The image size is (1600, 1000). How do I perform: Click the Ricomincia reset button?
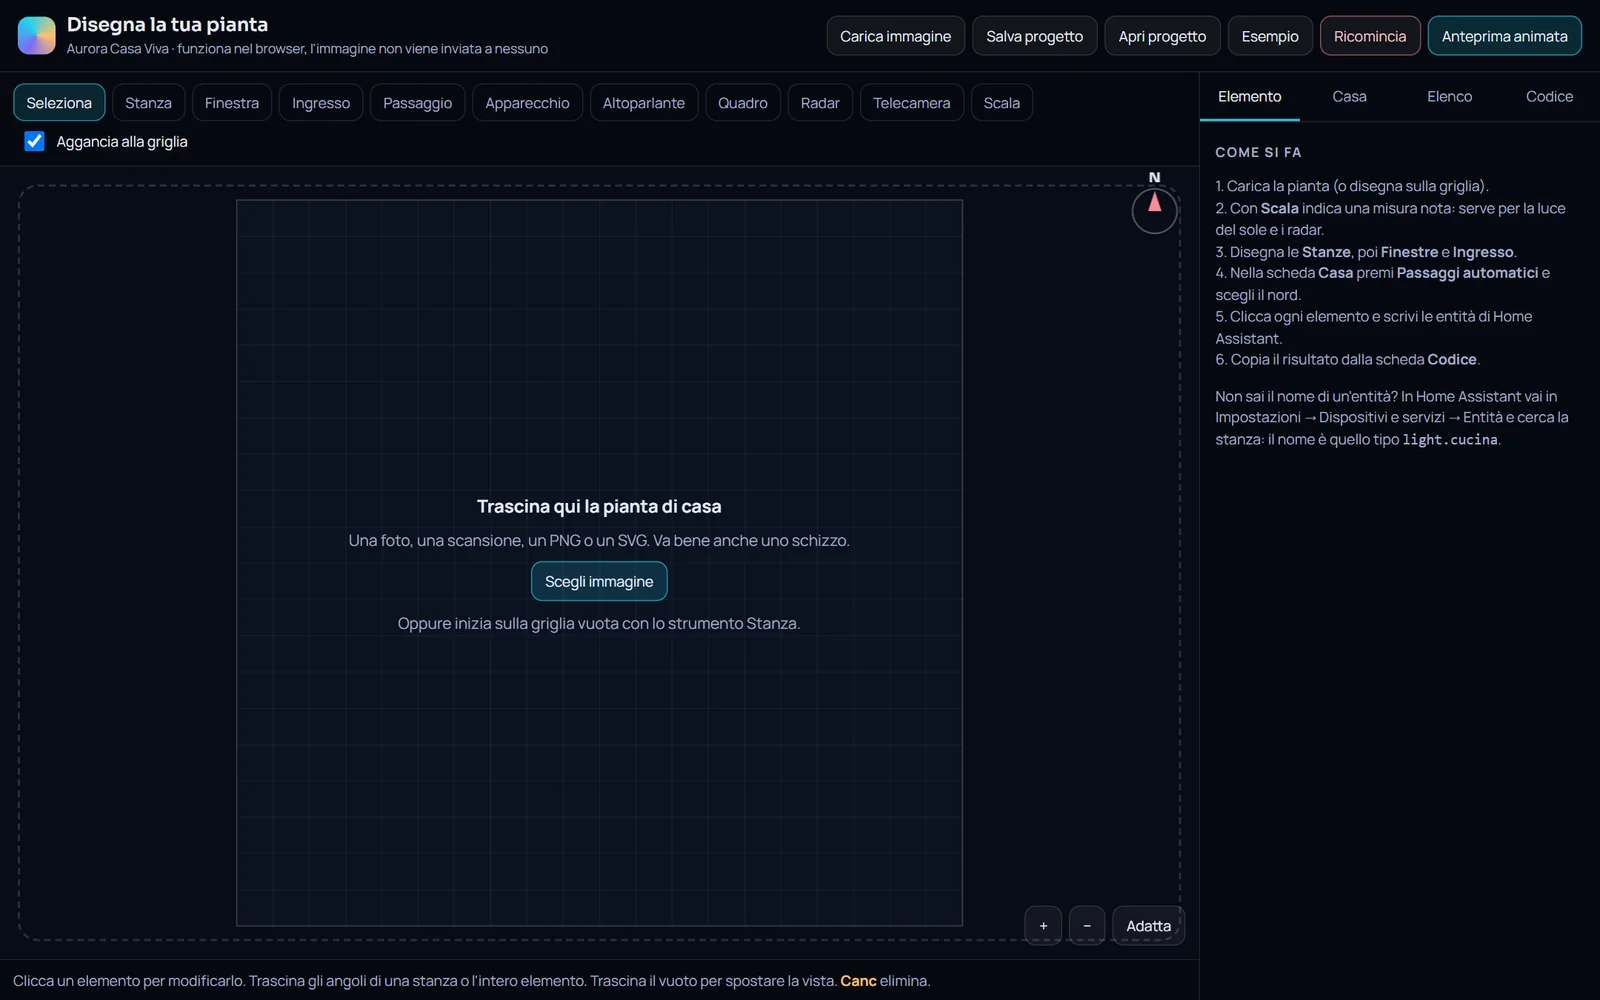1370,36
